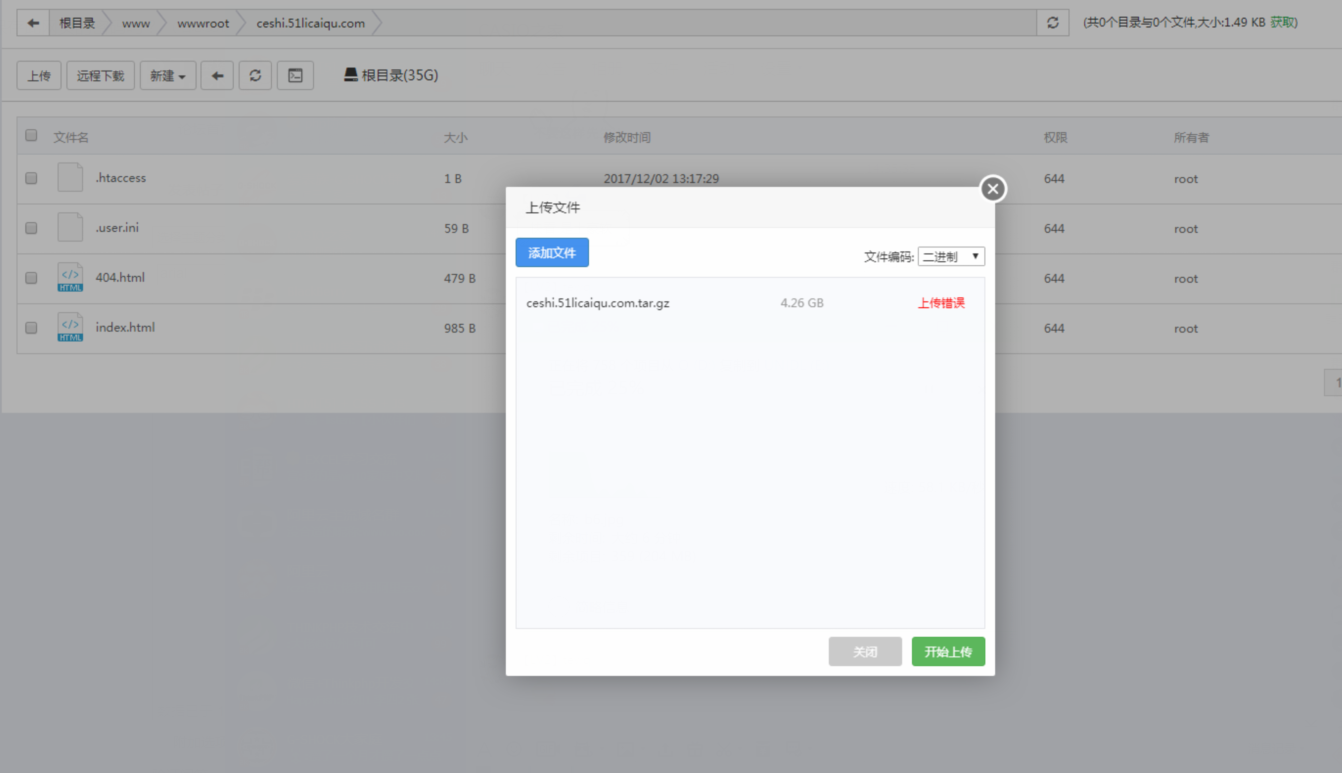Refresh the path with breadcrumb refresh icon
This screenshot has width=1342, height=773.
coord(1053,23)
